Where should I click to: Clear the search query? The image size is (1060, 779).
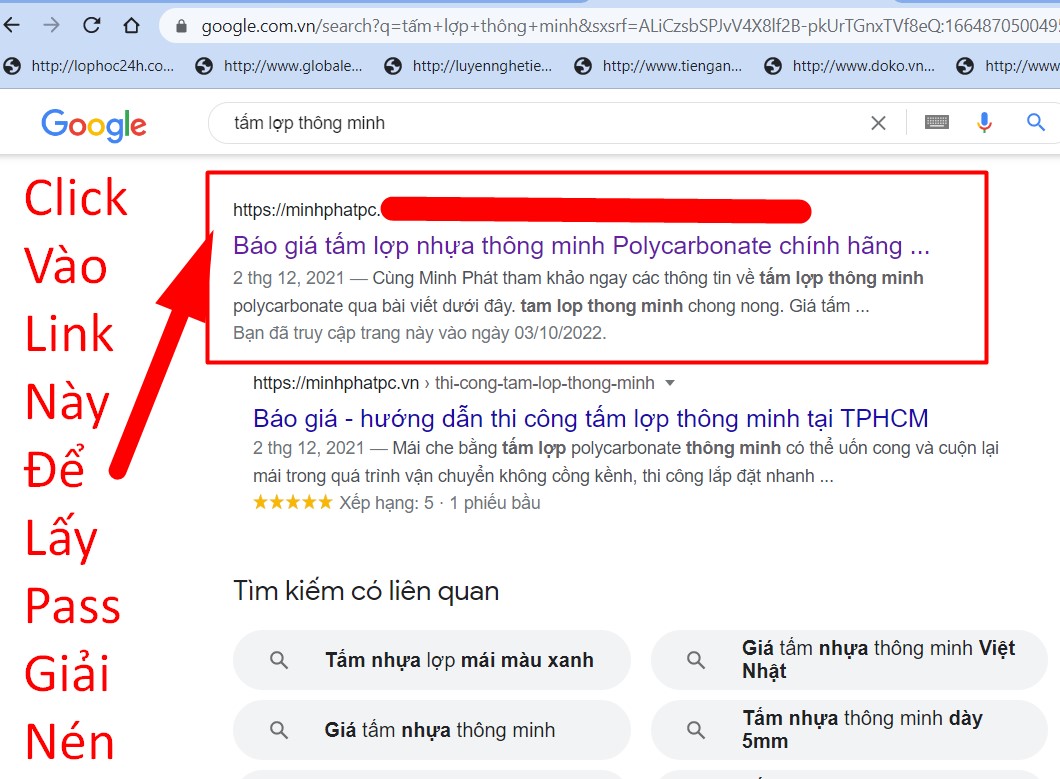(878, 123)
